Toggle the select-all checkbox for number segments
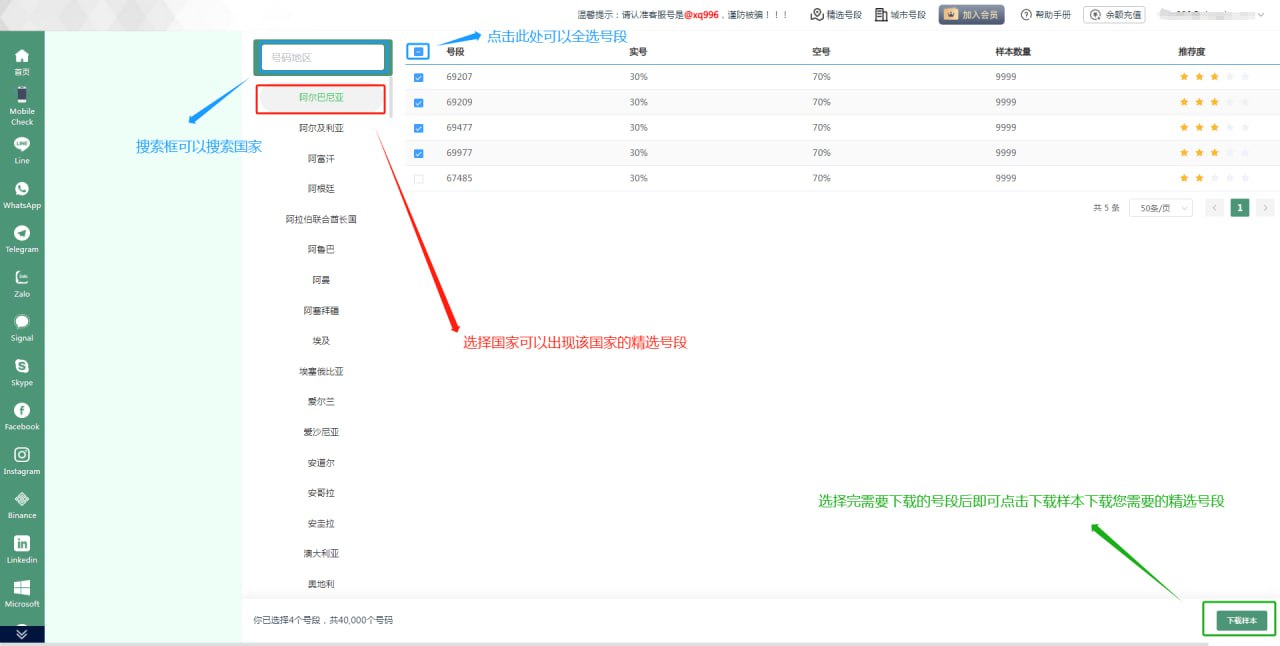Viewport: 1280px width, 646px height. point(418,50)
